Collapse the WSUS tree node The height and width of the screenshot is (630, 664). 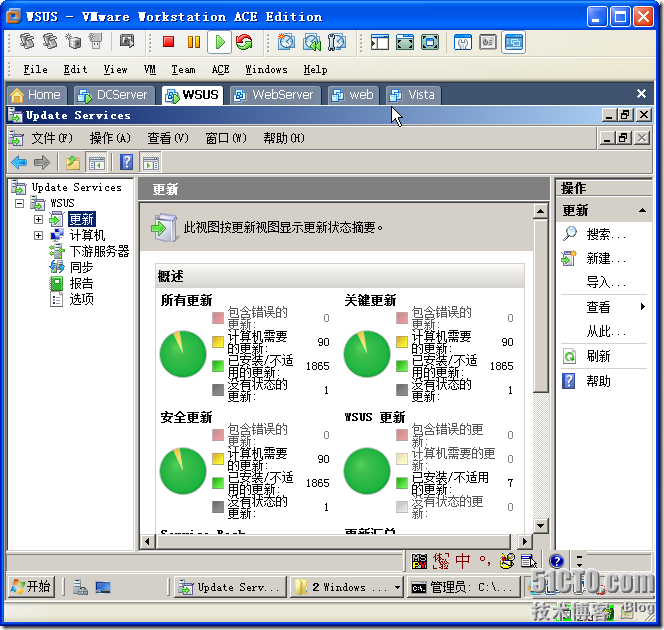point(19,203)
